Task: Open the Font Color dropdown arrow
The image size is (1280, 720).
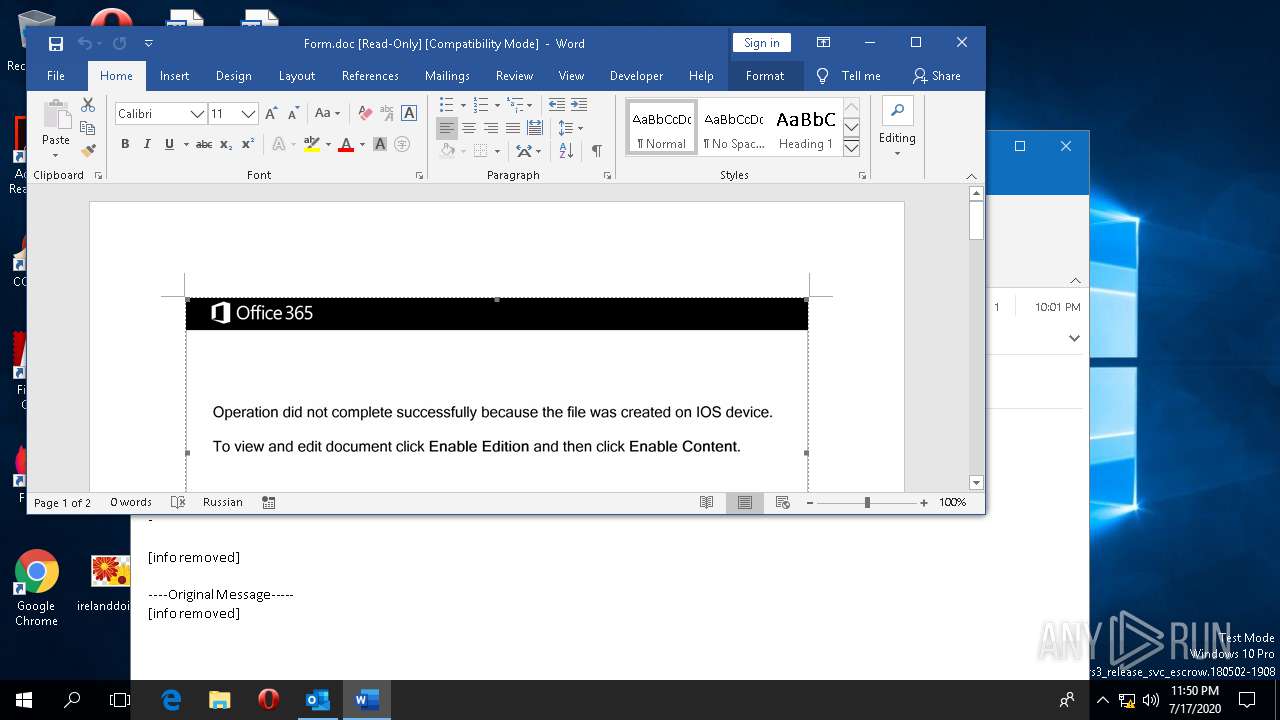Action: point(361,144)
